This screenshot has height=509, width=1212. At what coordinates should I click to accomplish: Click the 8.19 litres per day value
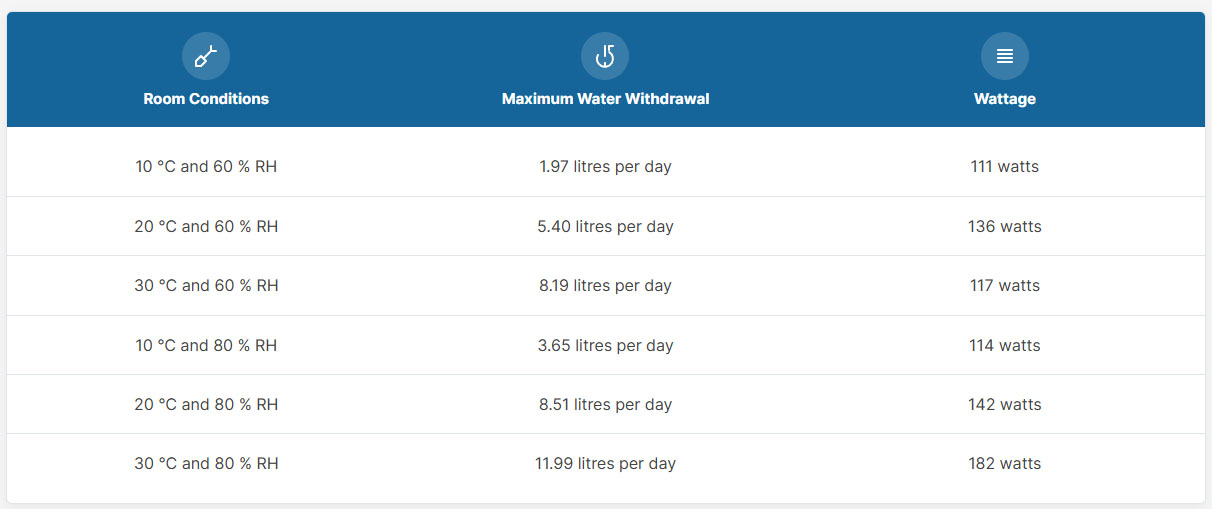pyautogui.click(x=605, y=286)
